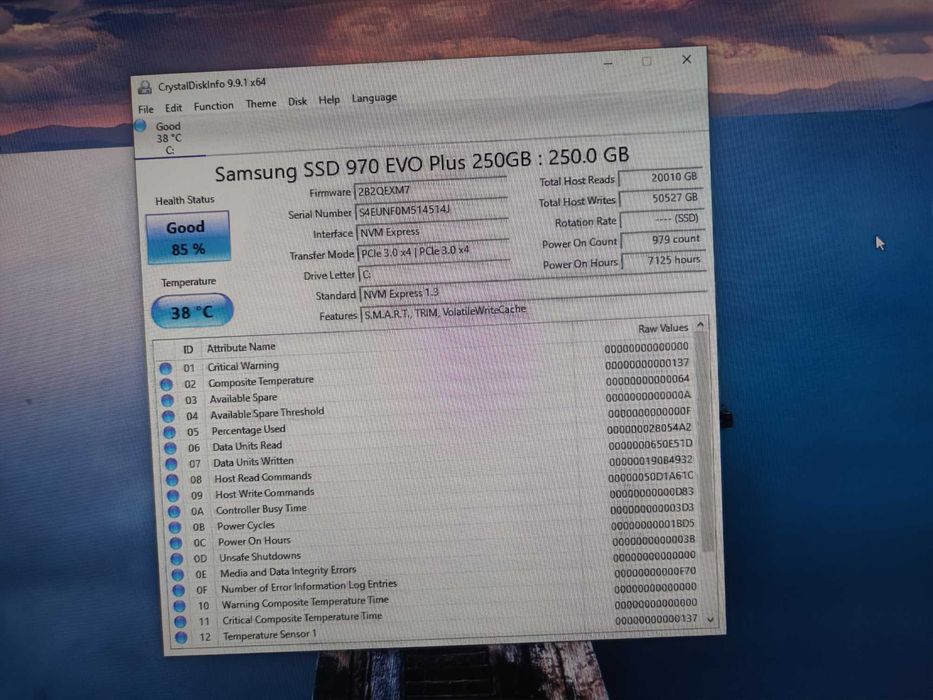Click the attribute list scroll-up arrow
This screenshot has width=933, height=700.
pos(700,325)
